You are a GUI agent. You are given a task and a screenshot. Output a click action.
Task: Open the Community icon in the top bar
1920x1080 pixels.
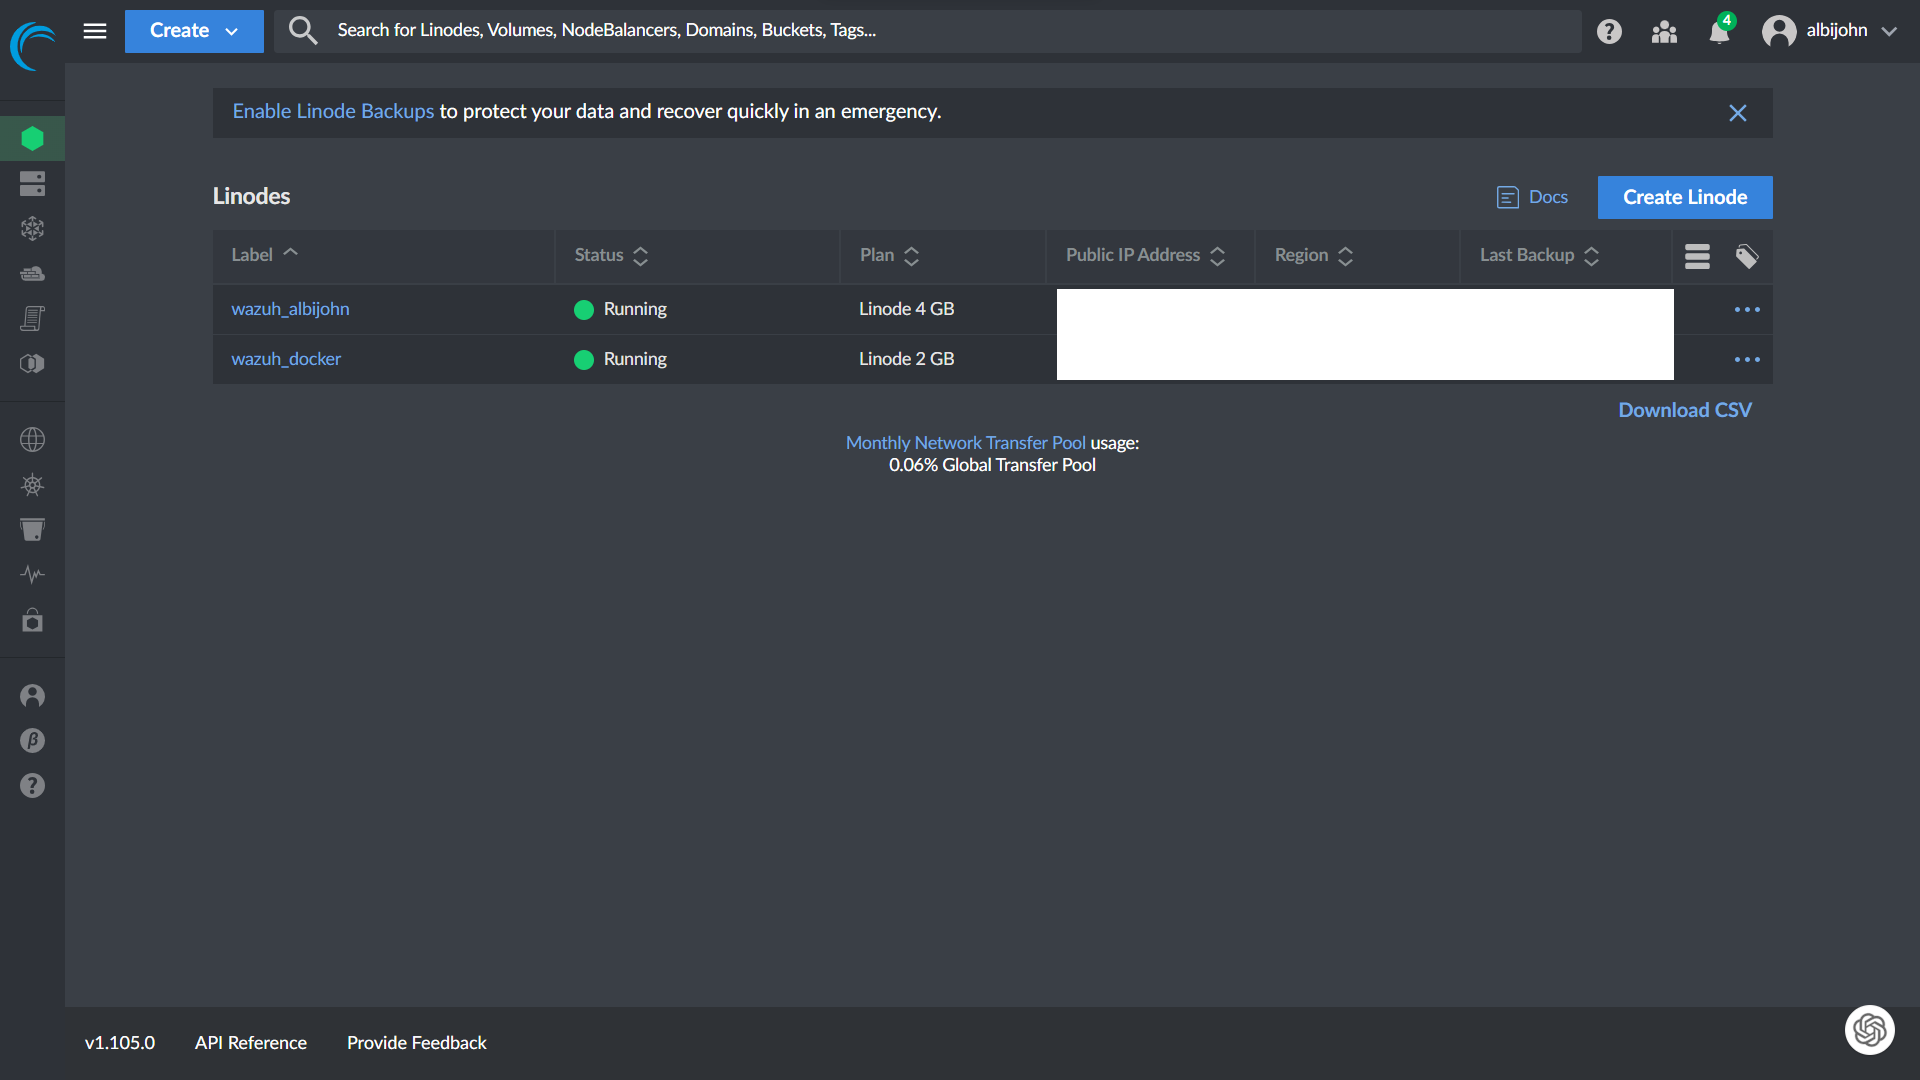coord(1664,32)
